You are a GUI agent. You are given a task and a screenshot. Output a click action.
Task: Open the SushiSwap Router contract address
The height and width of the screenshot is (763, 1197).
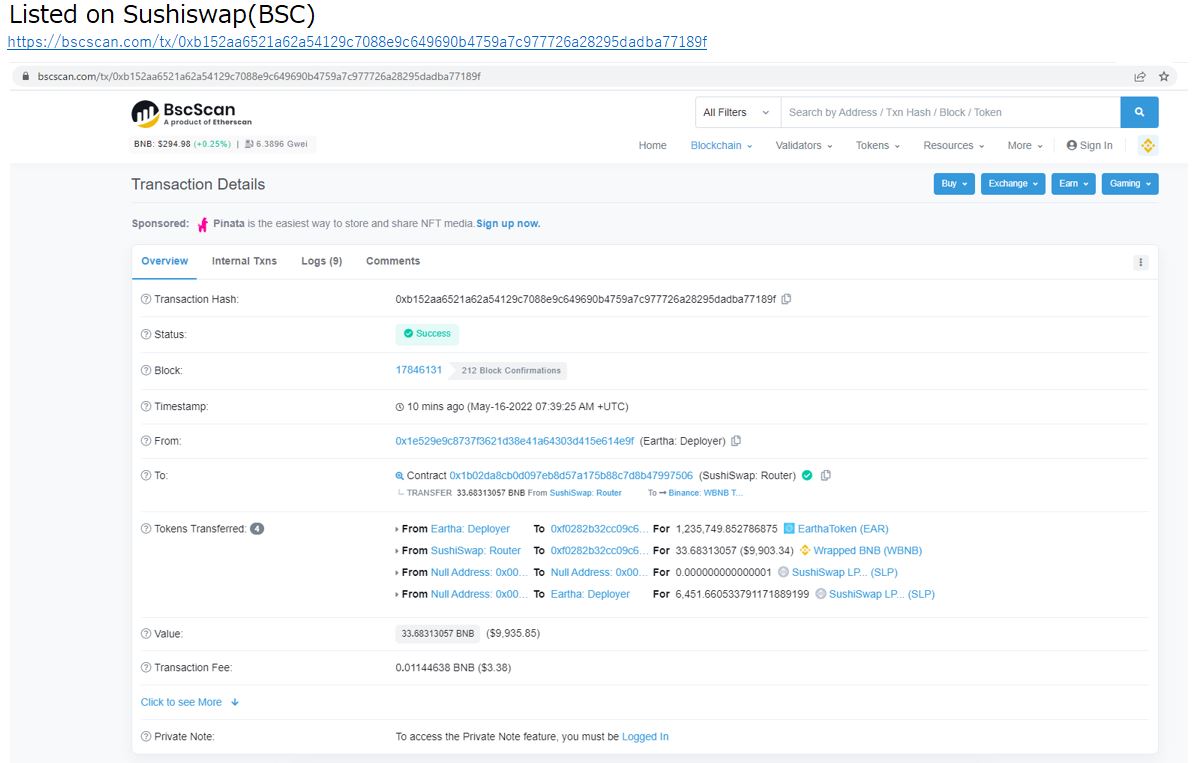(571, 475)
